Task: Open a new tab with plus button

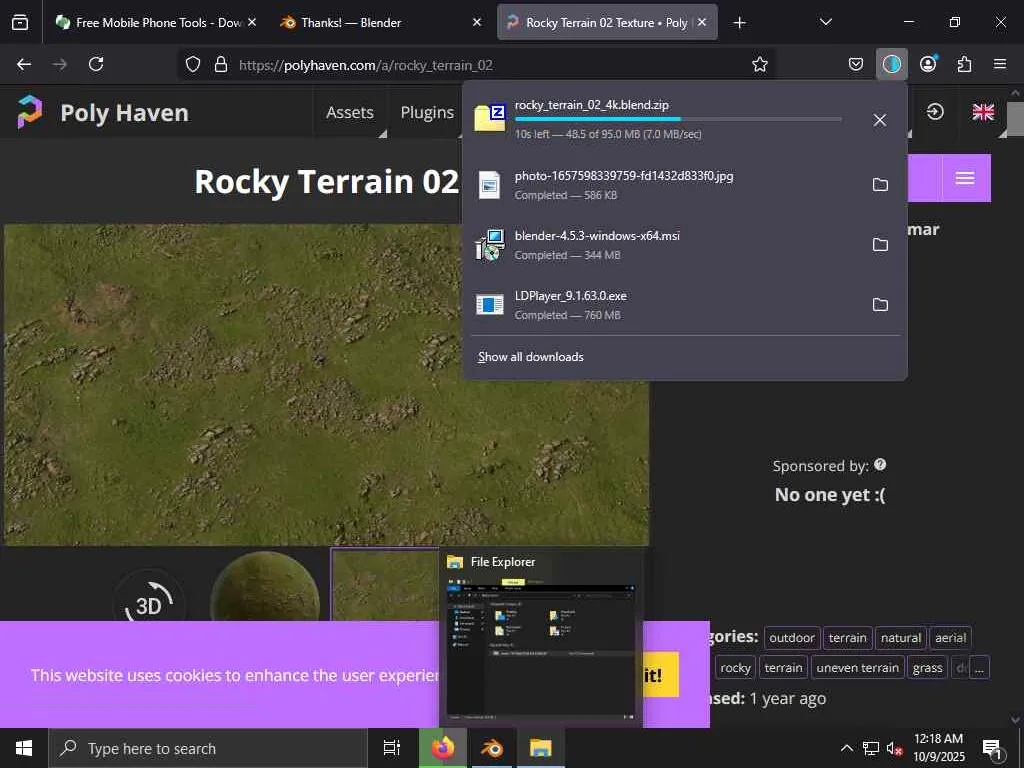Action: [739, 23]
